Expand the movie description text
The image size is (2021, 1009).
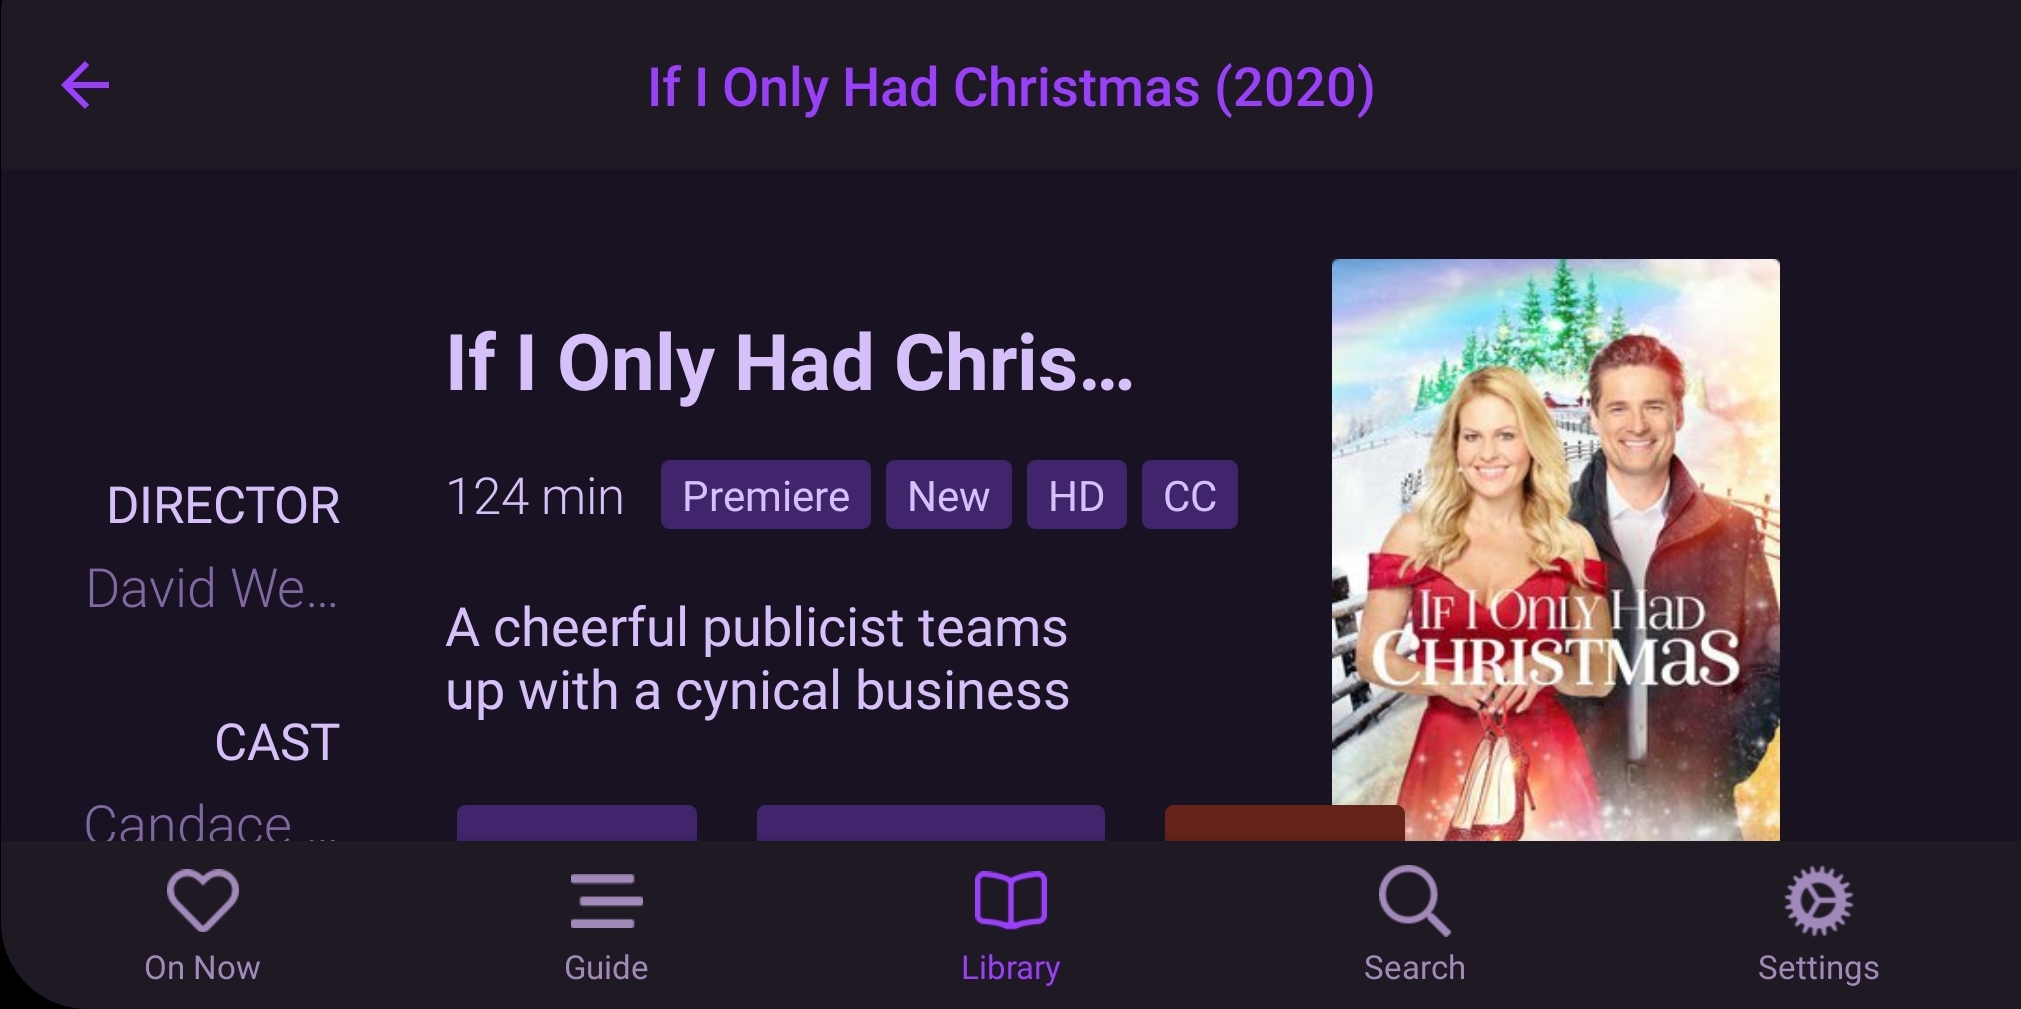(x=758, y=660)
